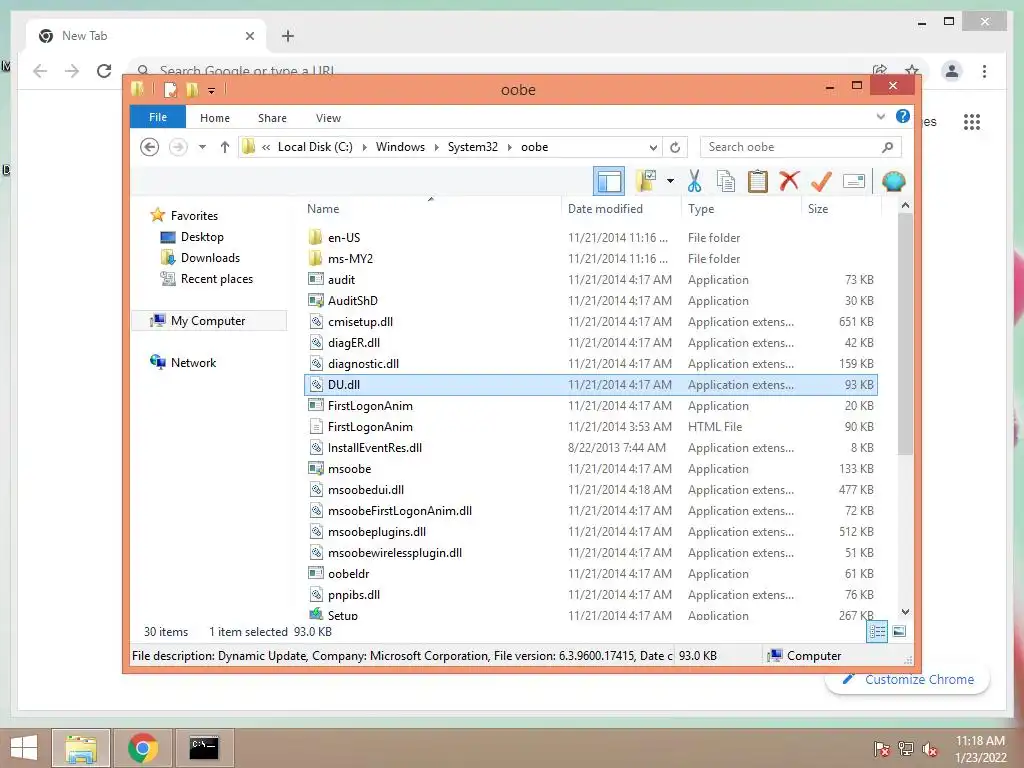Open File Explorer from the taskbar
This screenshot has height=768, width=1024.
click(81, 748)
